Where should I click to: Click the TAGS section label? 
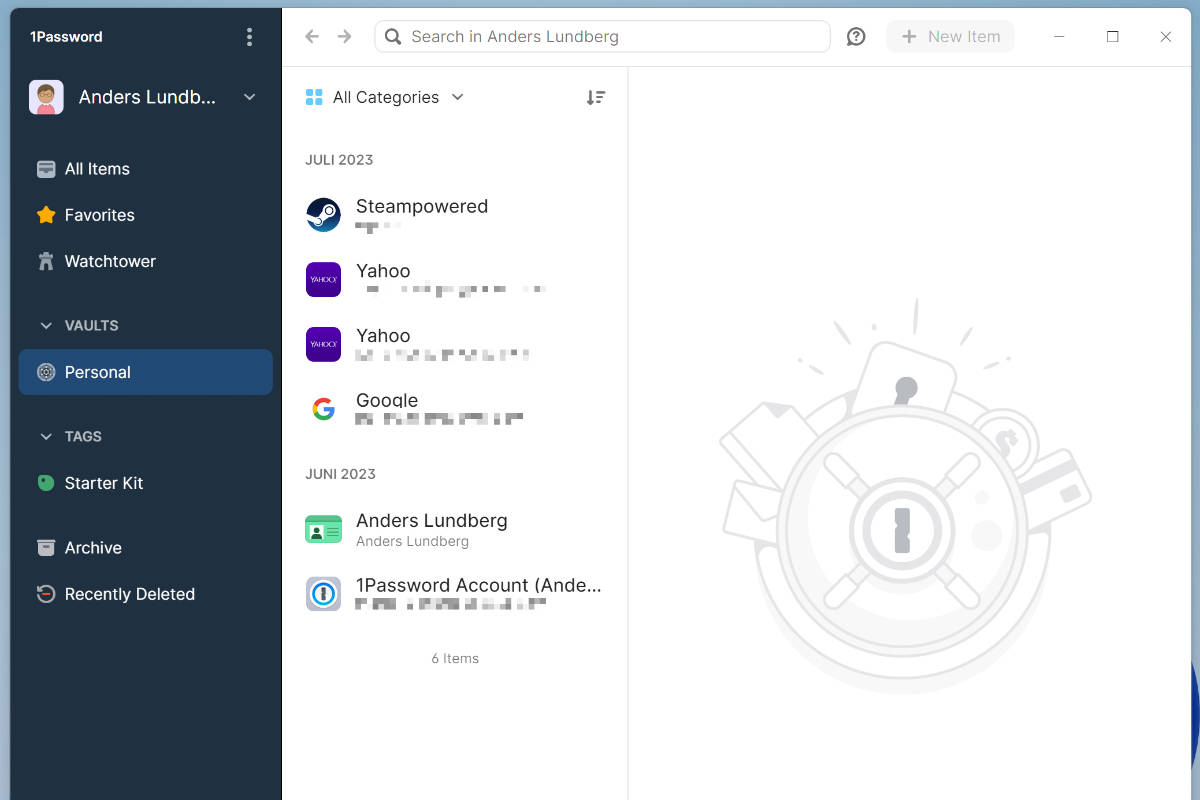[x=83, y=437]
